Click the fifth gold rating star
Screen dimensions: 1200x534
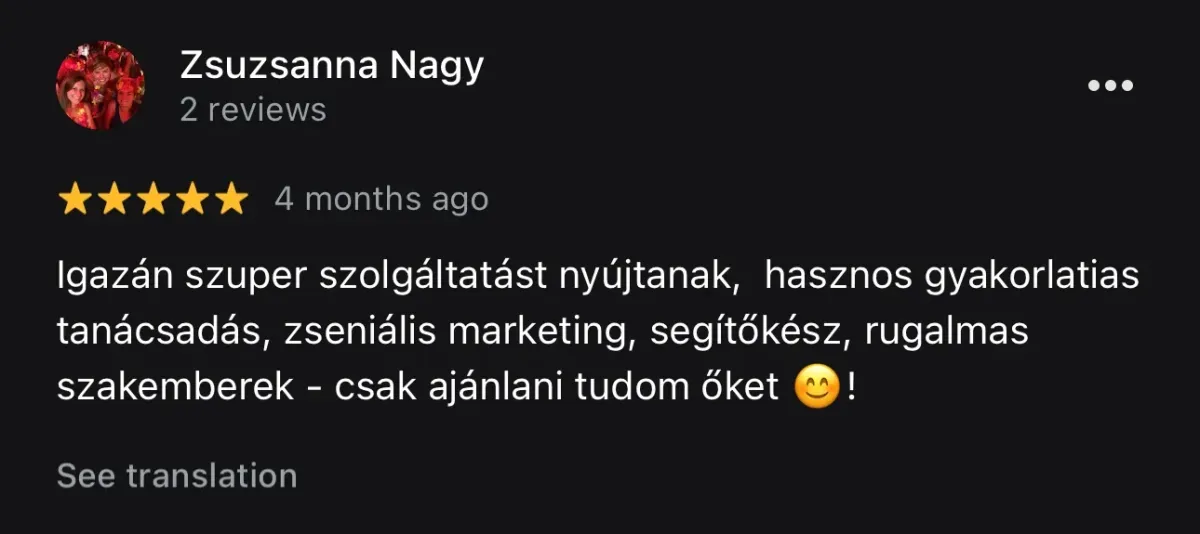click(x=231, y=199)
